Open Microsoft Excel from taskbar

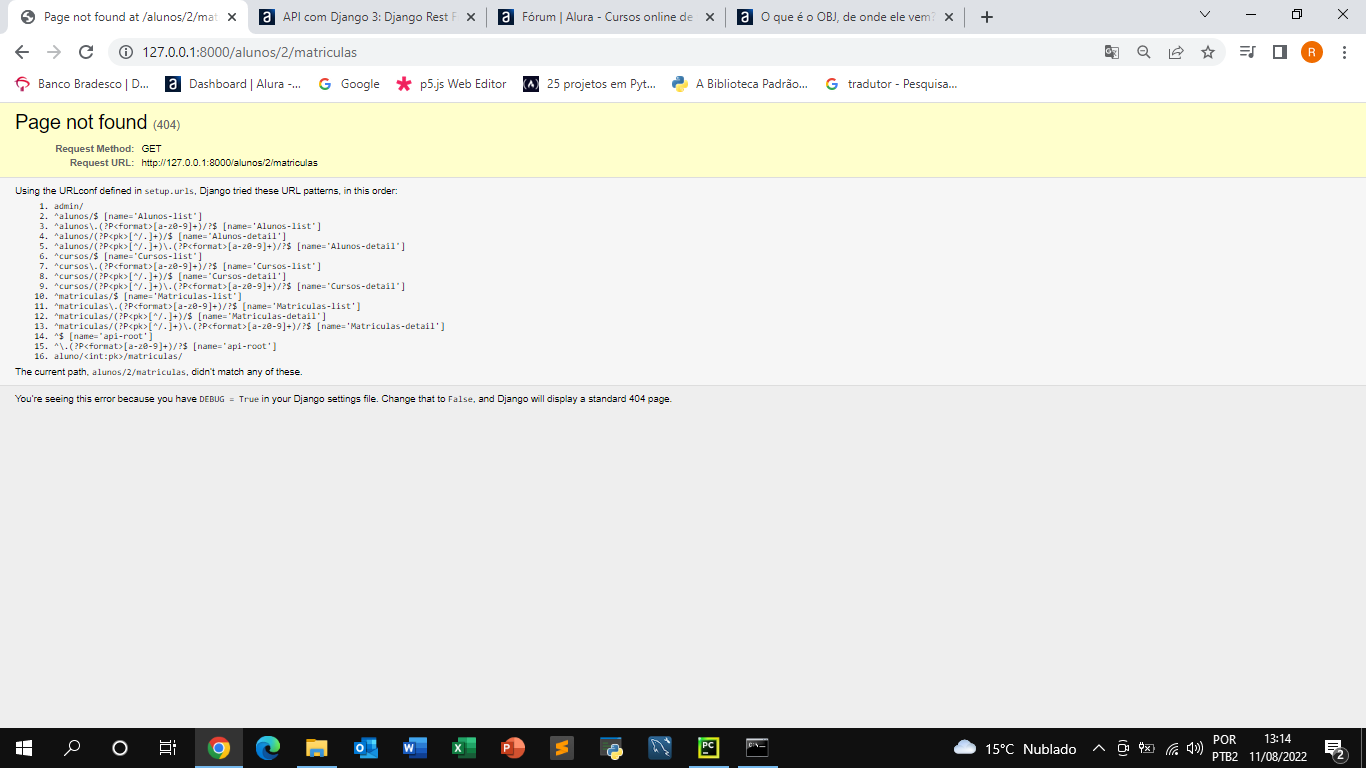click(x=464, y=748)
